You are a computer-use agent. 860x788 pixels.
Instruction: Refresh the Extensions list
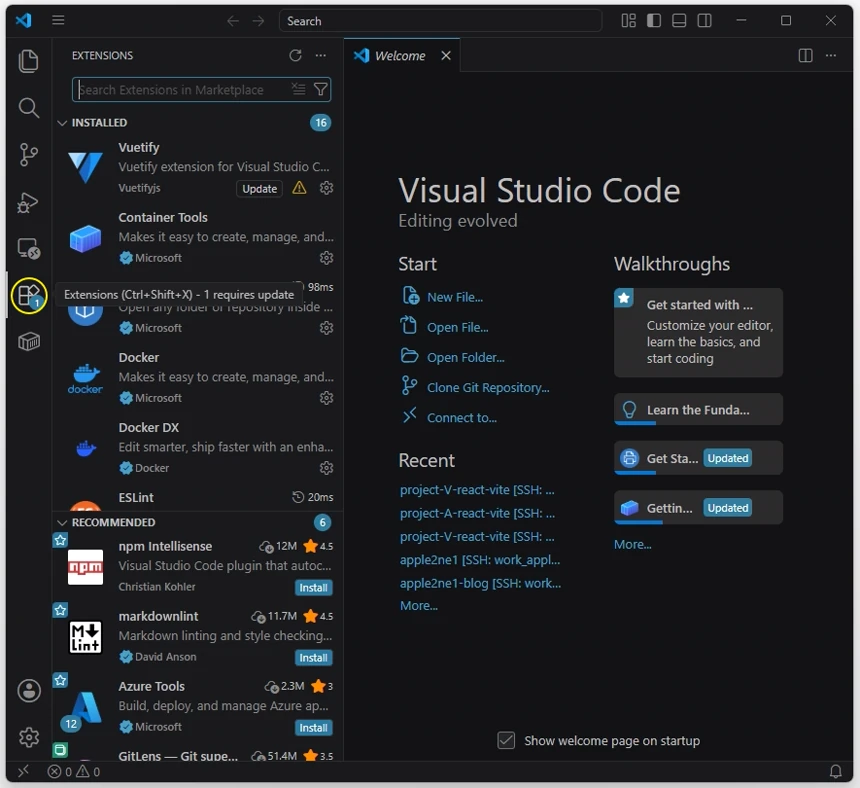[x=295, y=55]
